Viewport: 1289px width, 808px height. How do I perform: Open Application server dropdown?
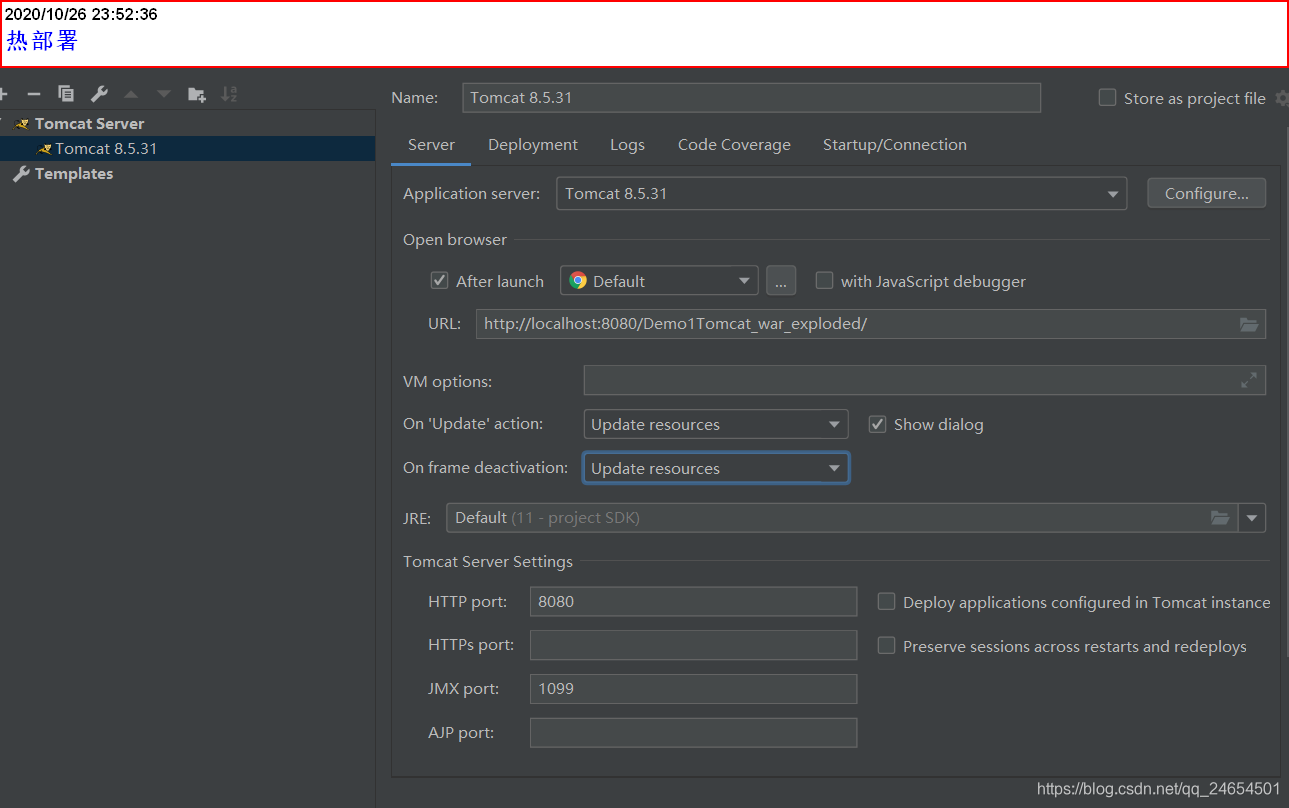(x=841, y=194)
